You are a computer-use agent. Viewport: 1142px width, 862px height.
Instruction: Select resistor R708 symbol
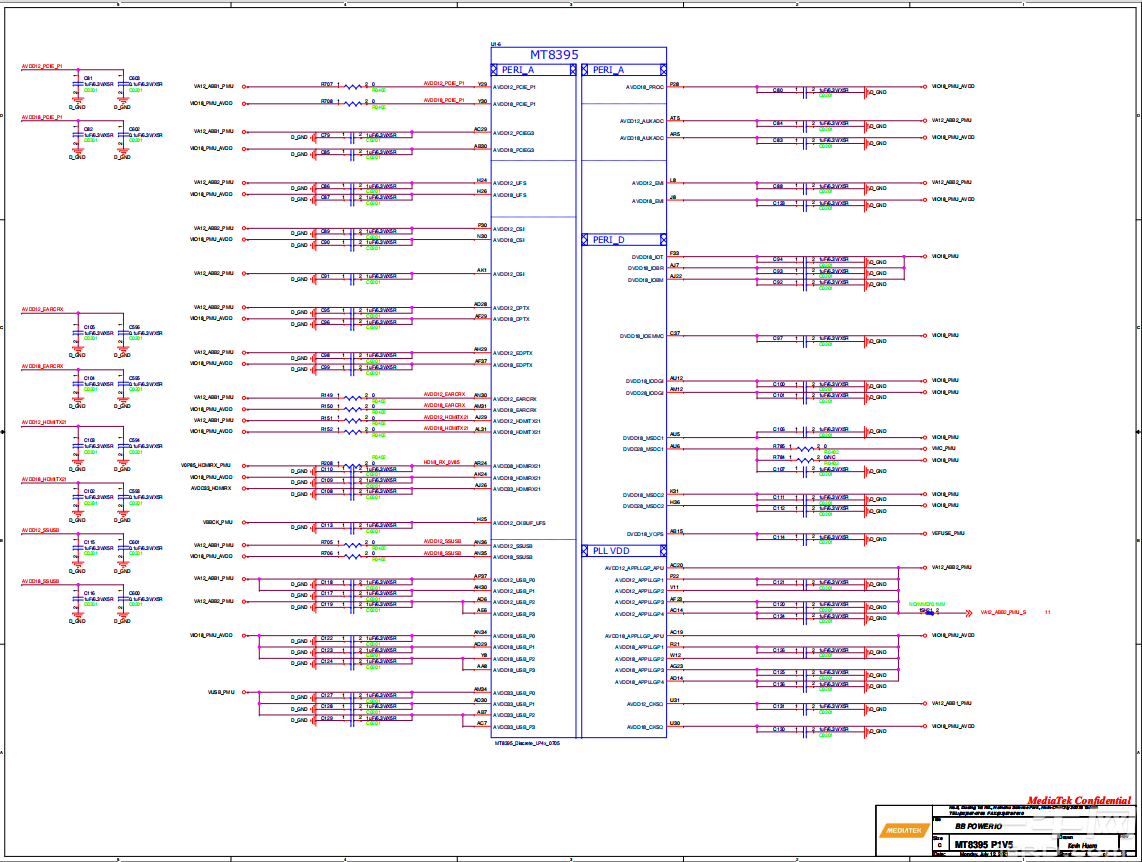pyautogui.click(x=355, y=104)
